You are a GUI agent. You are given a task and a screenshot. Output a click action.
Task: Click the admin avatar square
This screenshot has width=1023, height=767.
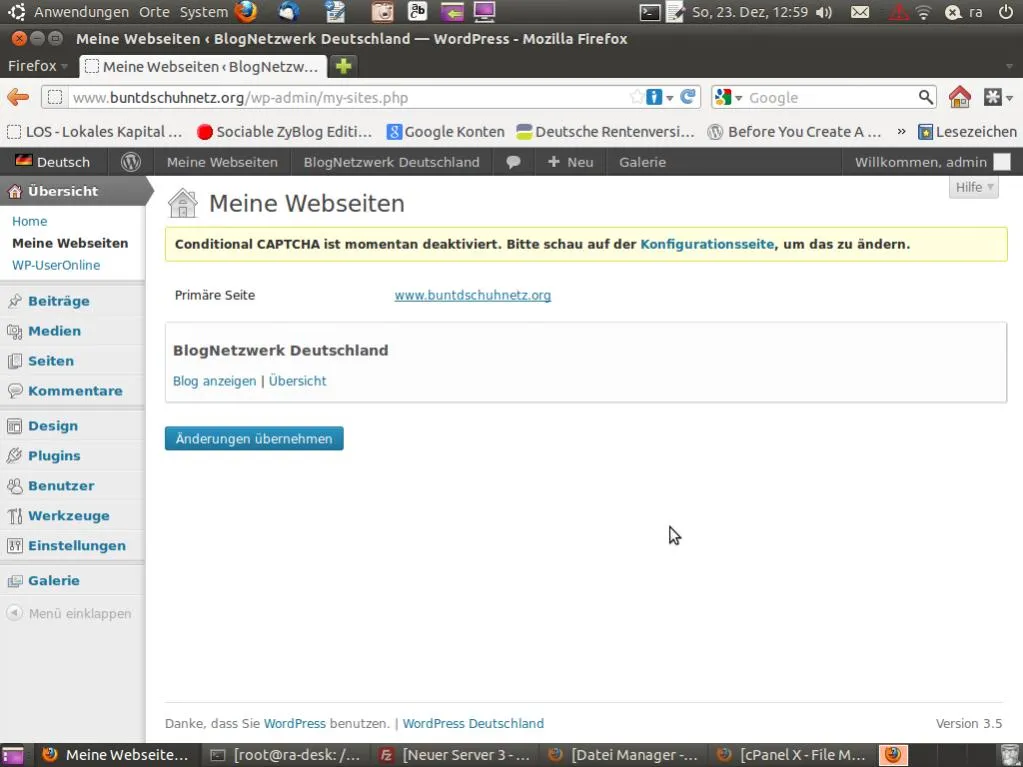pos(1001,162)
